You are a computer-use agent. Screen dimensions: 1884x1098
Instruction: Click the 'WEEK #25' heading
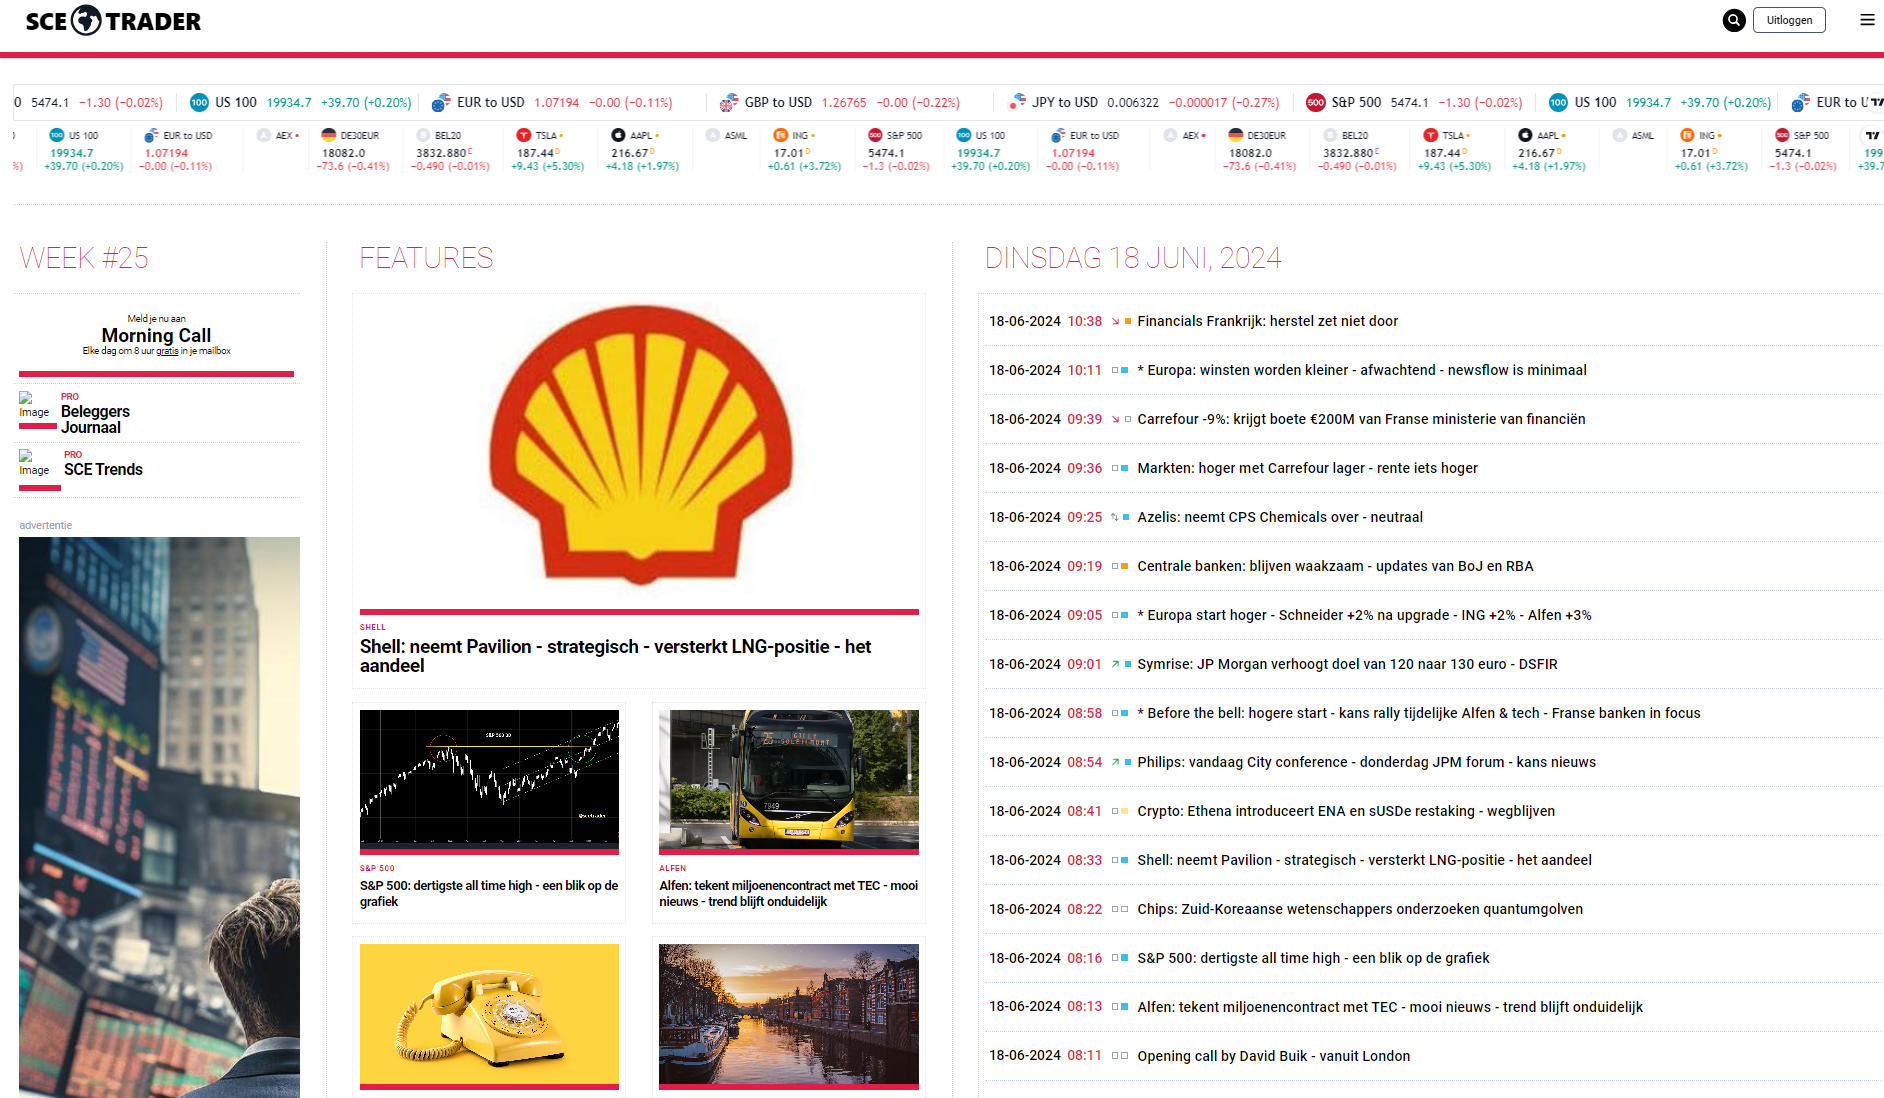click(x=84, y=258)
